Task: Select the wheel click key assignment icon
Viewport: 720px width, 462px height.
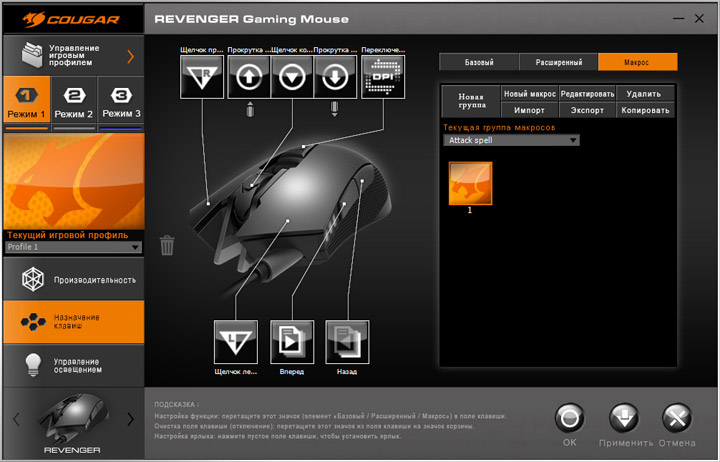Action: click(292, 77)
